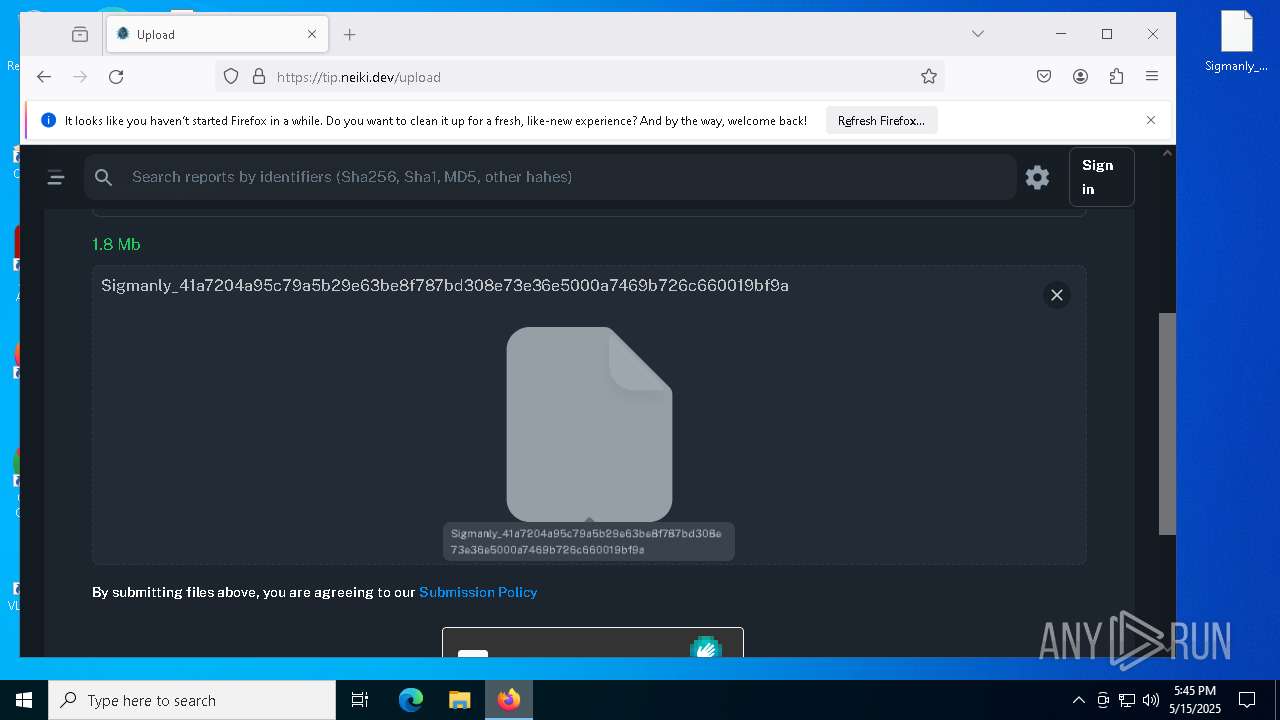
Task: Open the hamburger menu on Neiki page
Action: point(56,178)
